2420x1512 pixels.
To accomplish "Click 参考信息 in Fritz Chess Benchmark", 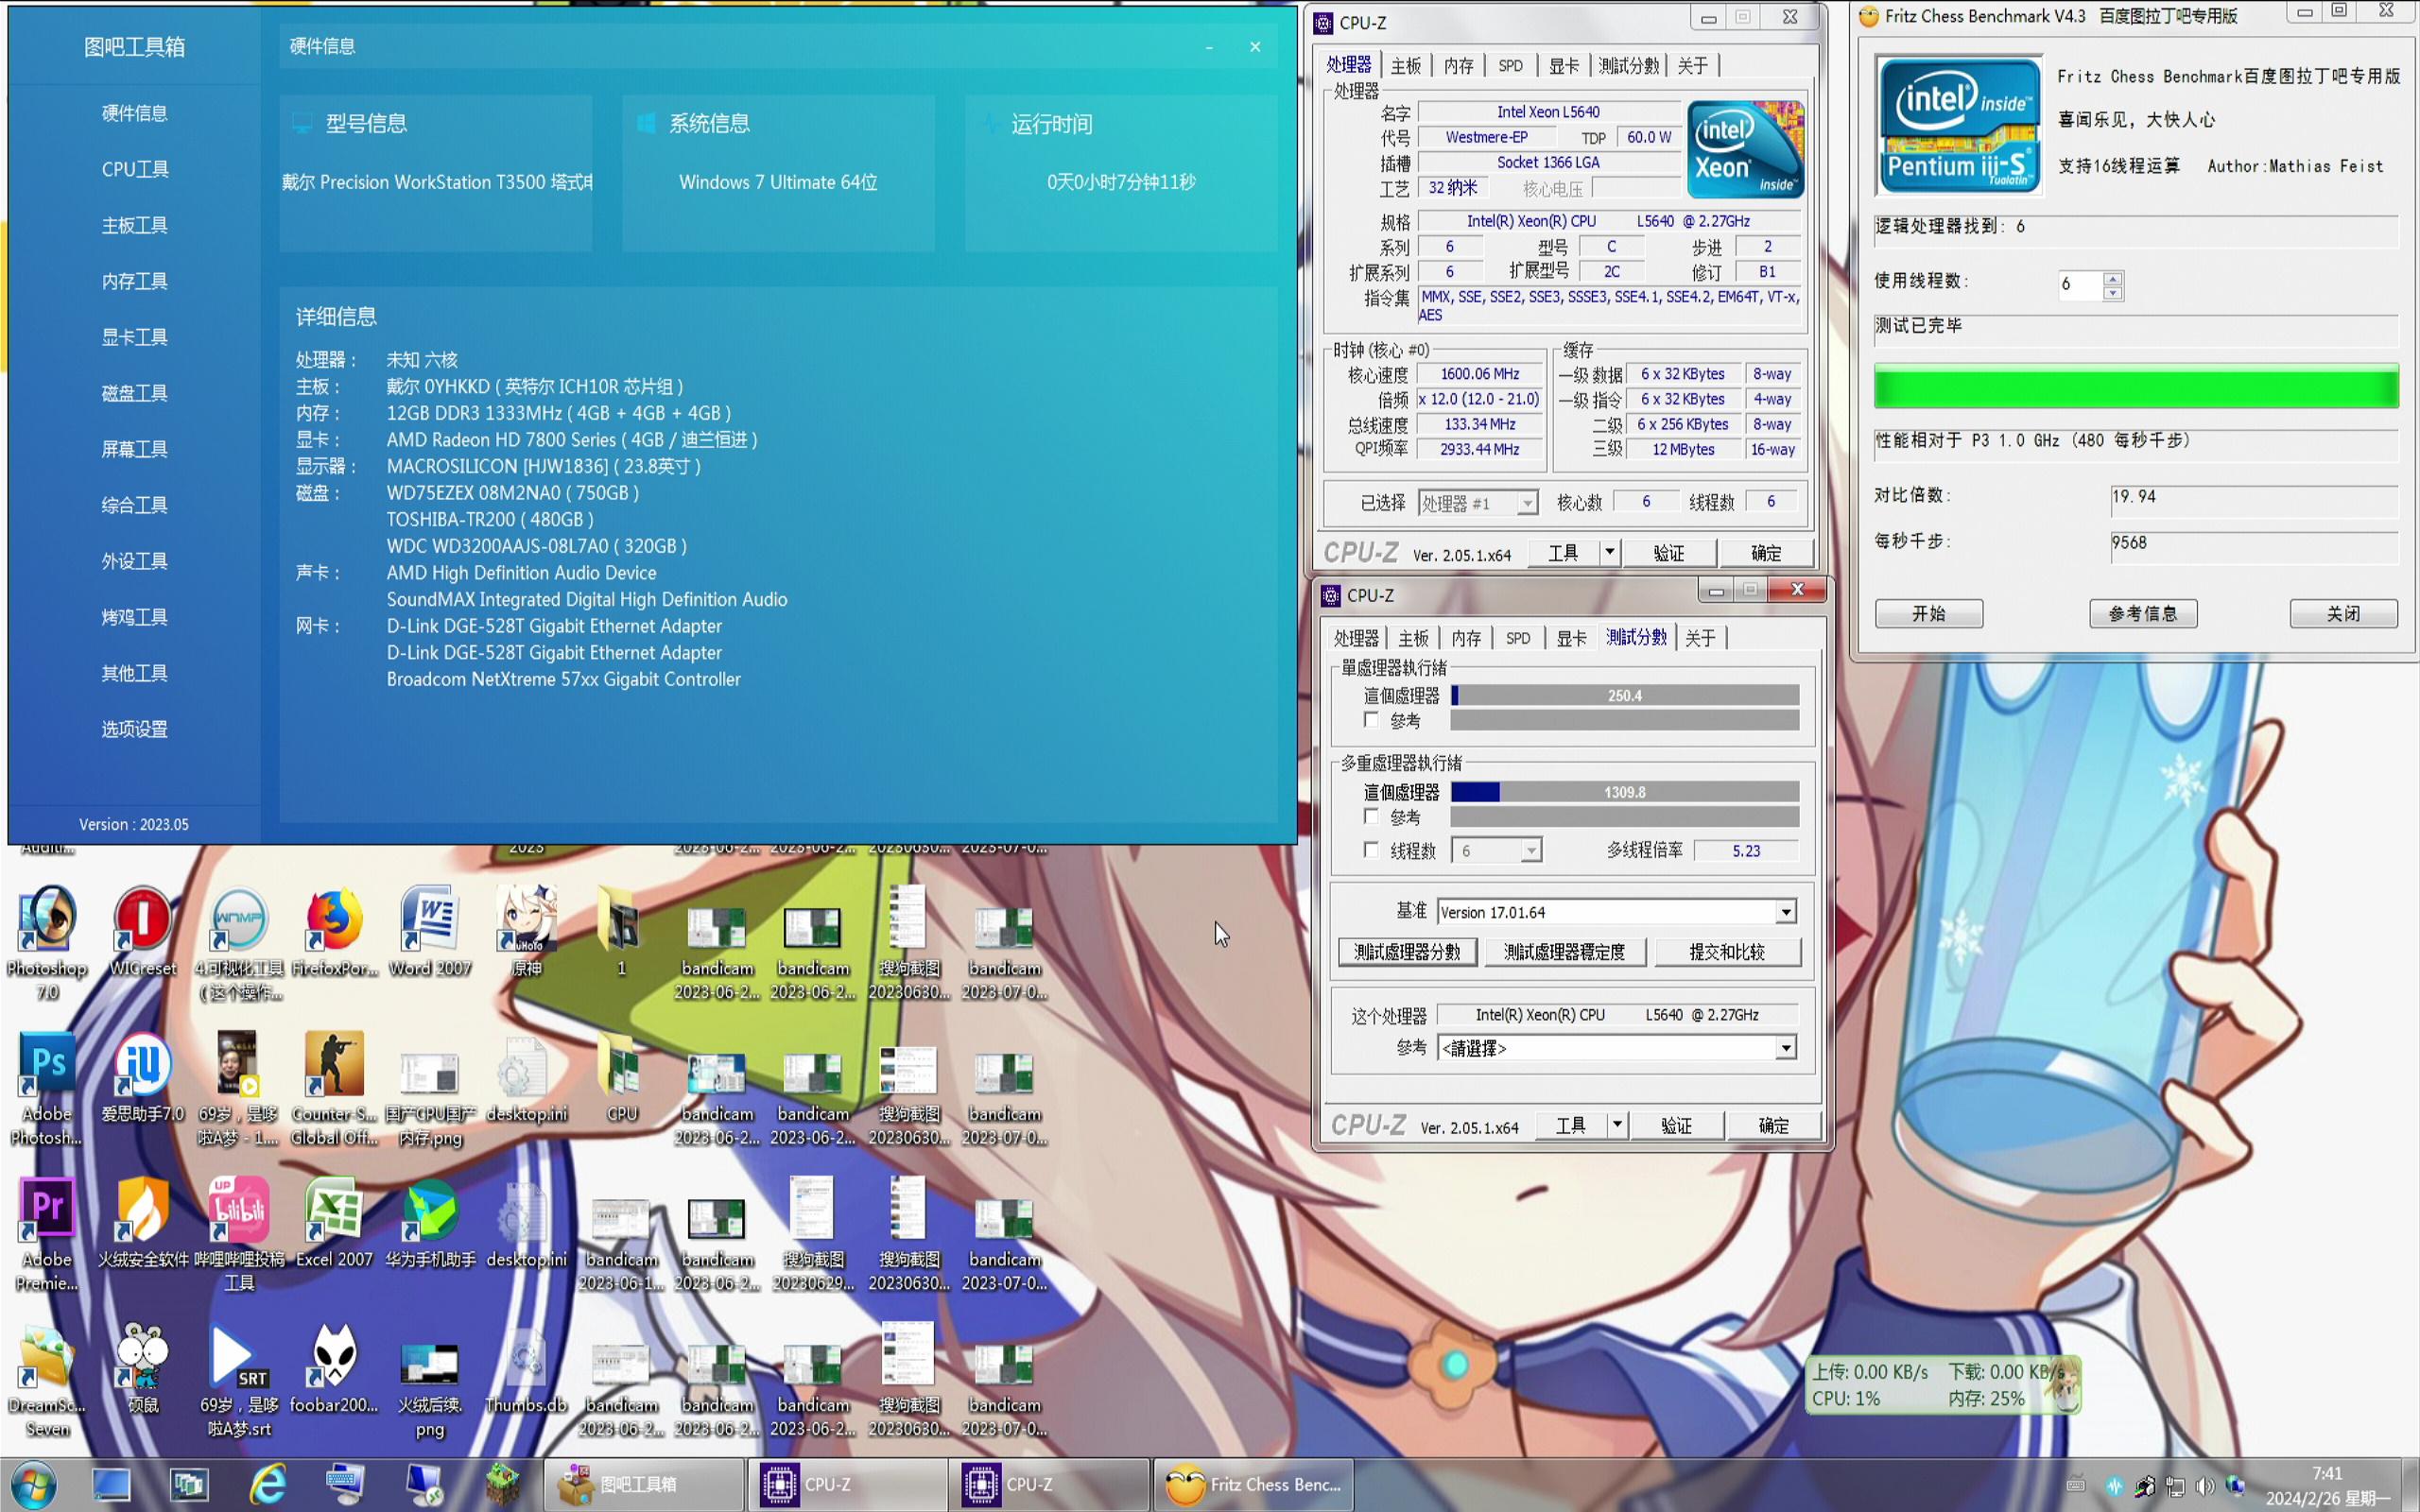I will pos(2142,613).
